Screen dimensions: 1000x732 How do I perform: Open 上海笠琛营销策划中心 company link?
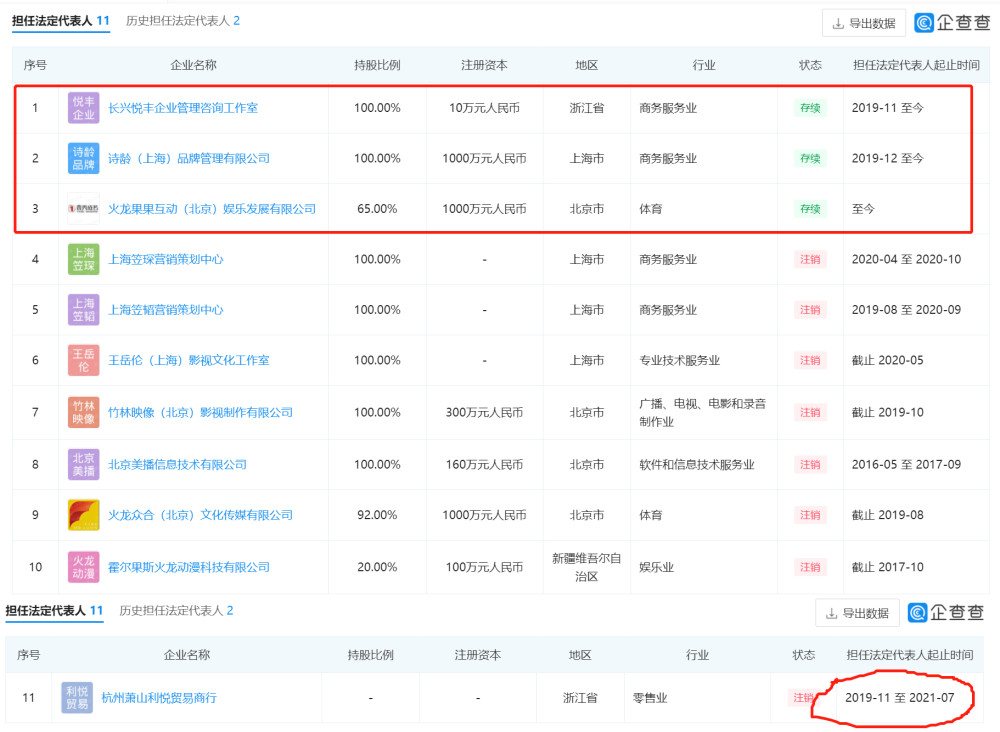(166, 260)
